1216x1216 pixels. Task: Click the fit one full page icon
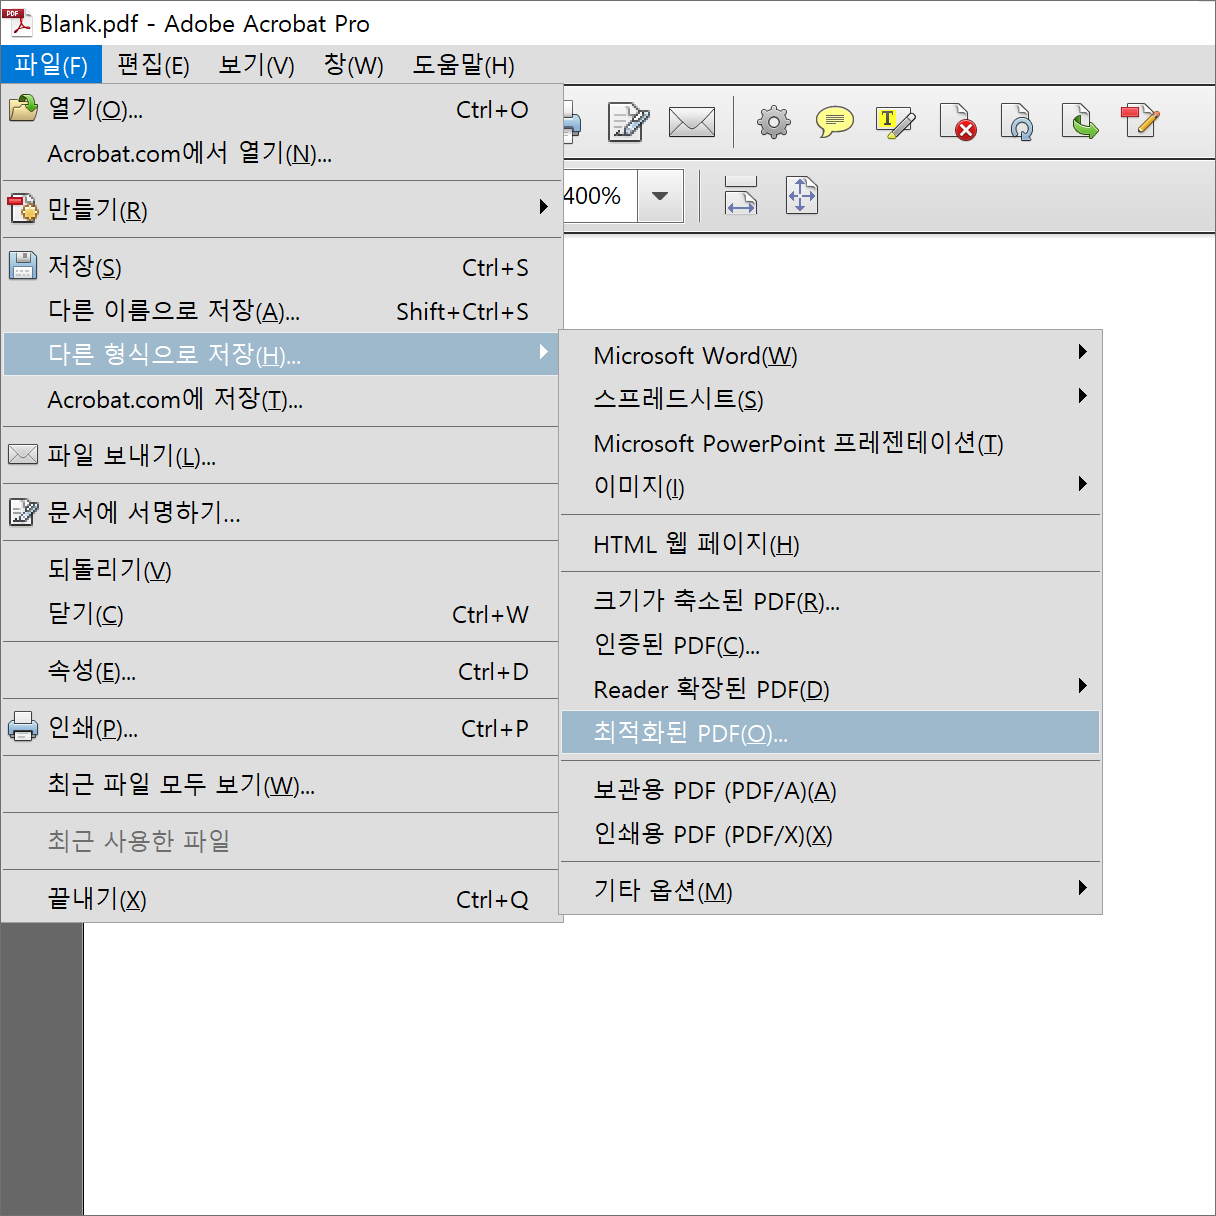tap(802, 196)
